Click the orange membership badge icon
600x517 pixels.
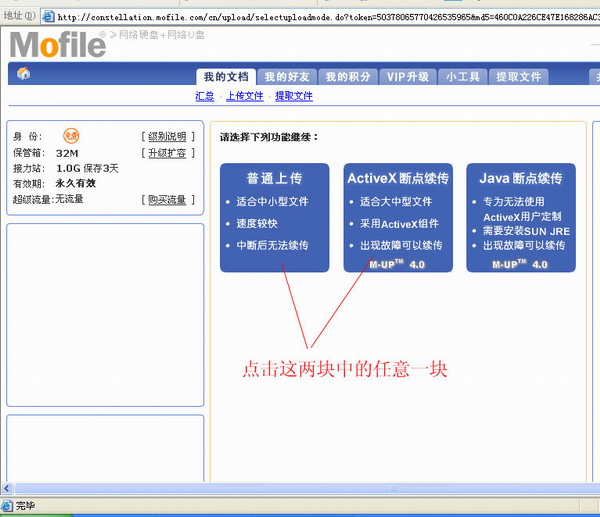[x=71, y=136]
